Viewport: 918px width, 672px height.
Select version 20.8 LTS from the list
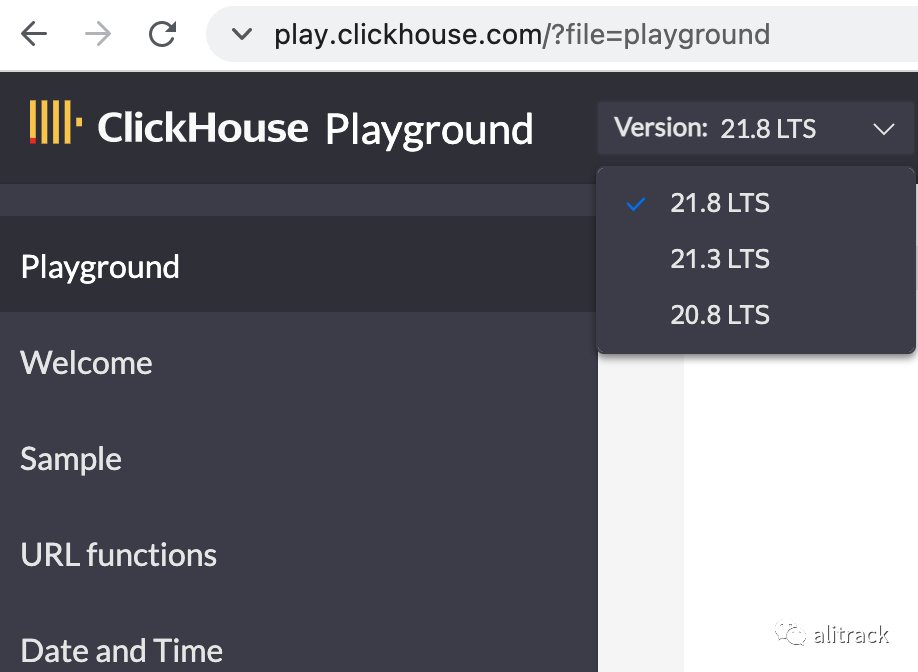720,314
